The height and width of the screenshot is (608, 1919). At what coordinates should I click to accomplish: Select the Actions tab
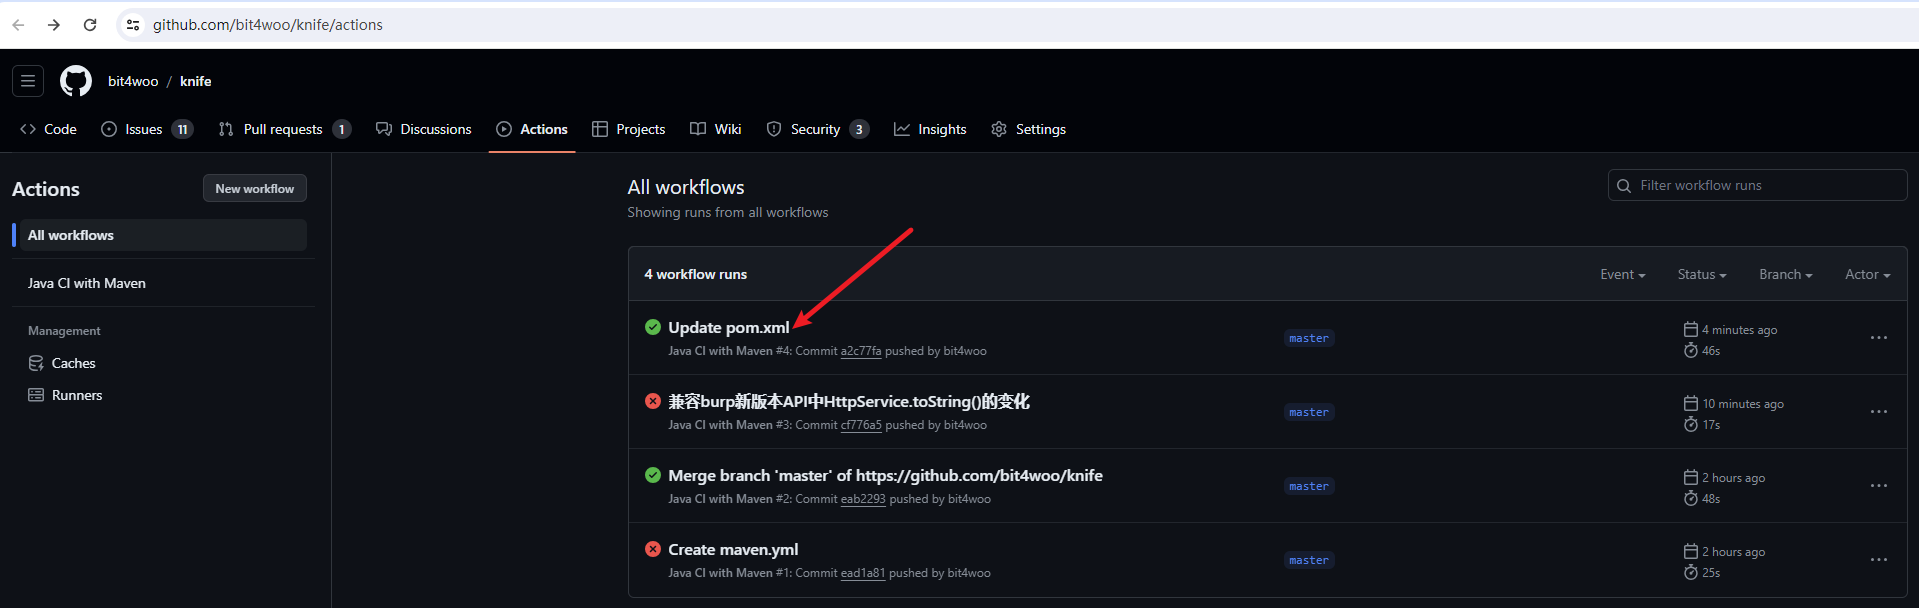tap(532, 129)
